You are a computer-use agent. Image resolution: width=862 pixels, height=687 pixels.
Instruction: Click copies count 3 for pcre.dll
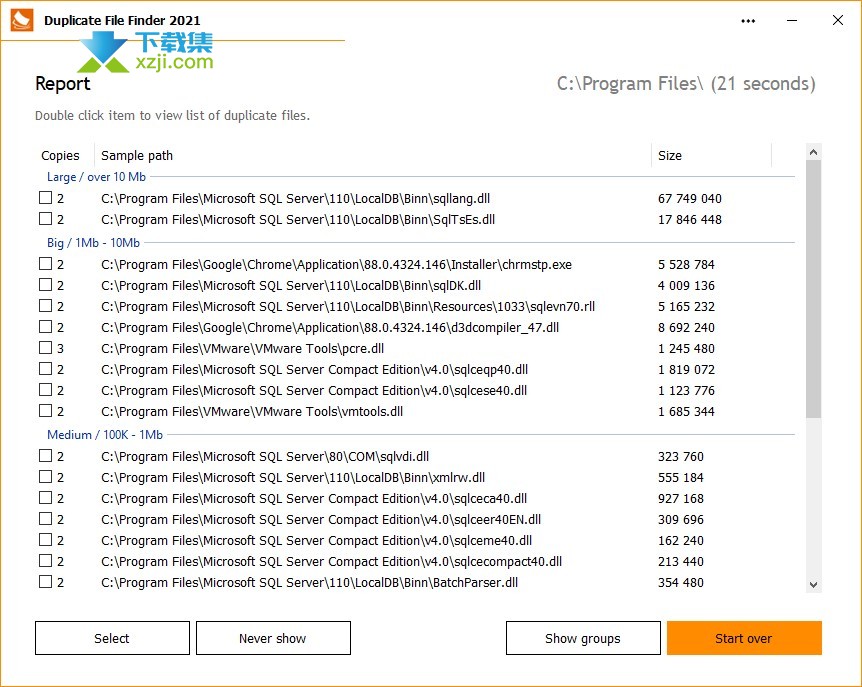click(60, 348)
